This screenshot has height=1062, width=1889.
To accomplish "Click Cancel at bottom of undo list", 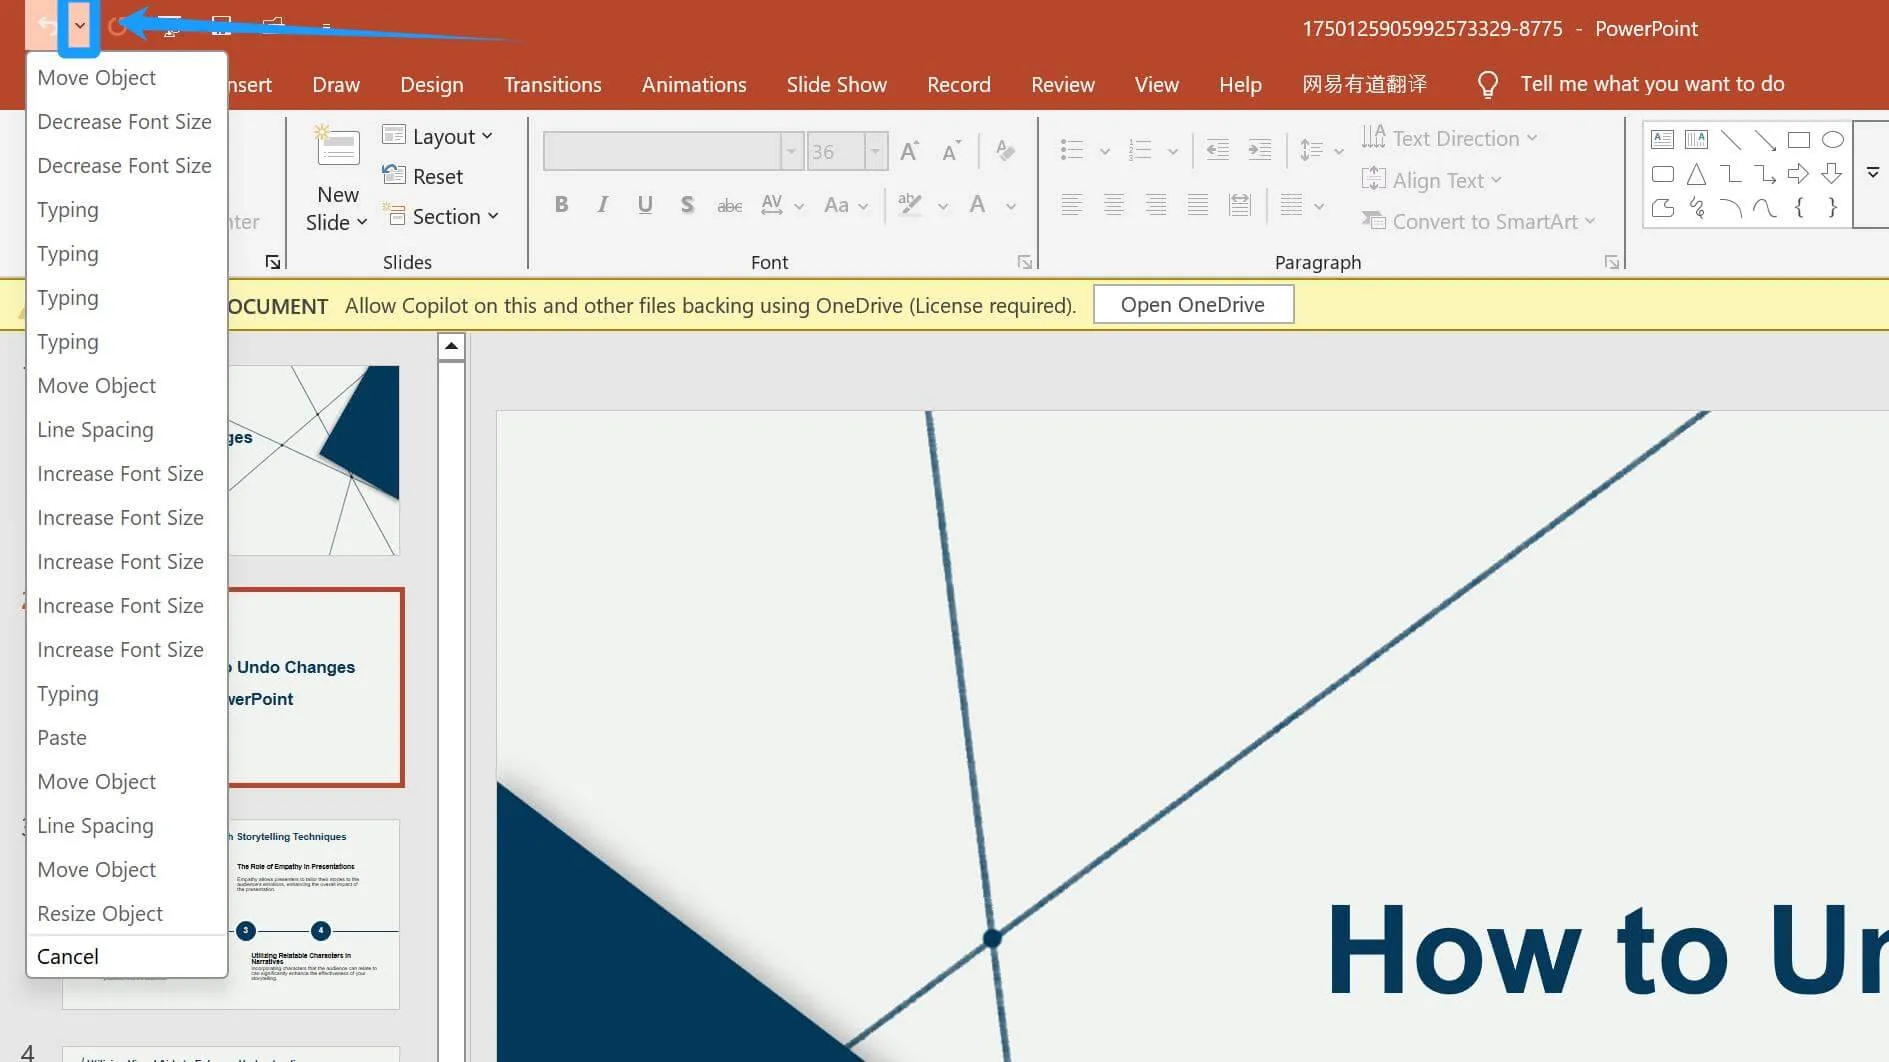I will (68, 957).
